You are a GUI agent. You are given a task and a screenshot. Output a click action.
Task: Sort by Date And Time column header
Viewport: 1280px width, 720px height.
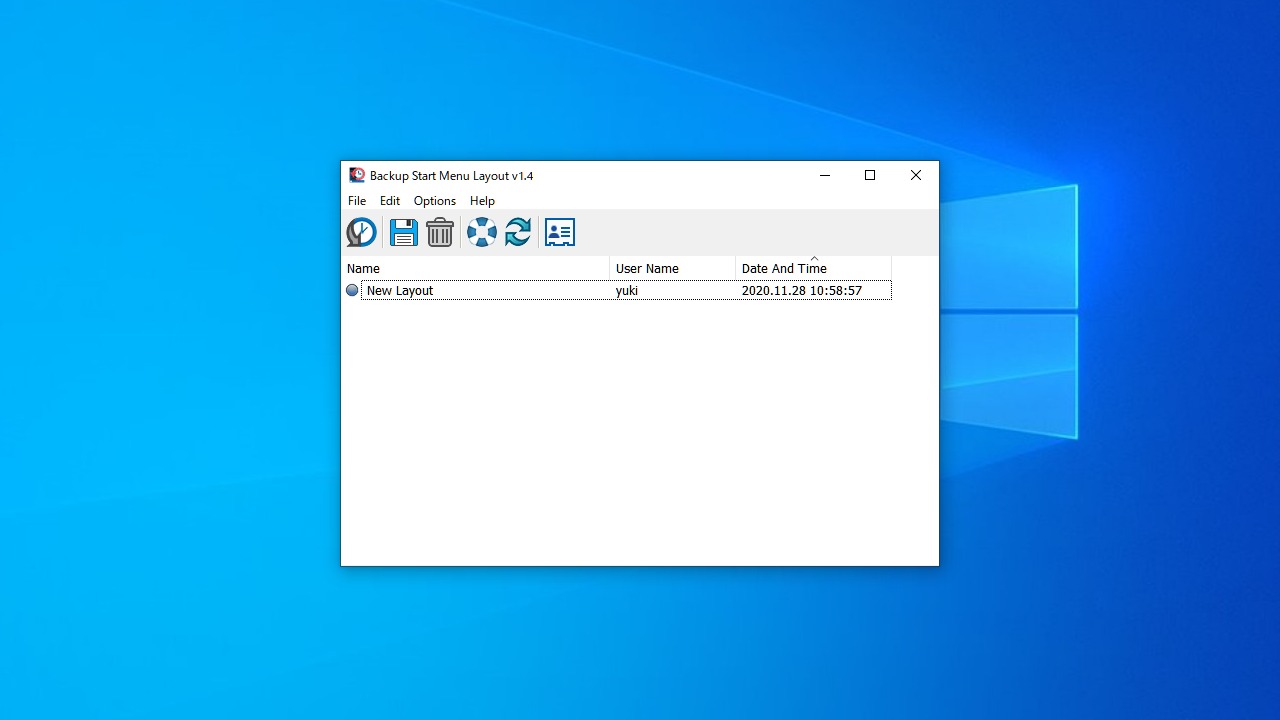coord(813,268)
